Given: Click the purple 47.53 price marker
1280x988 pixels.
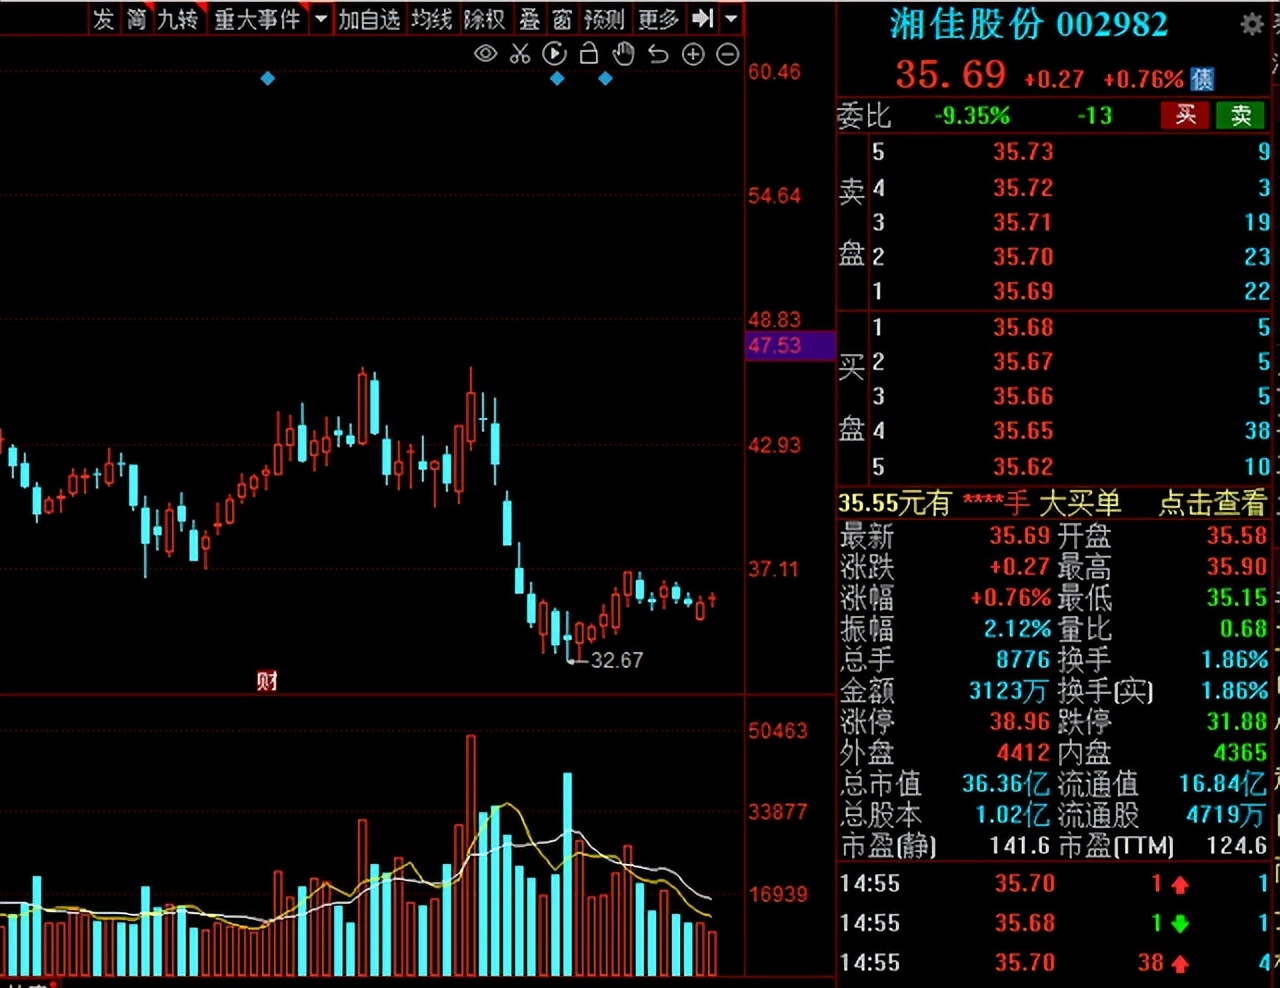Looking at the screenshot, I should coord(775,345).
